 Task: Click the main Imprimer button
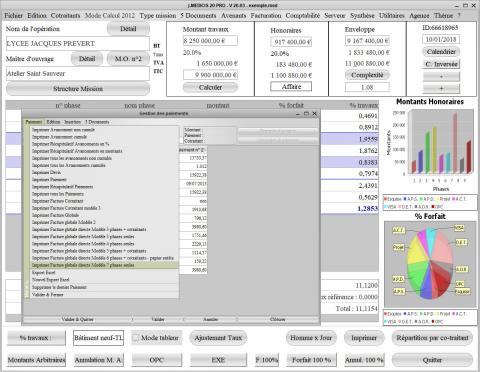tap(364, 338)
